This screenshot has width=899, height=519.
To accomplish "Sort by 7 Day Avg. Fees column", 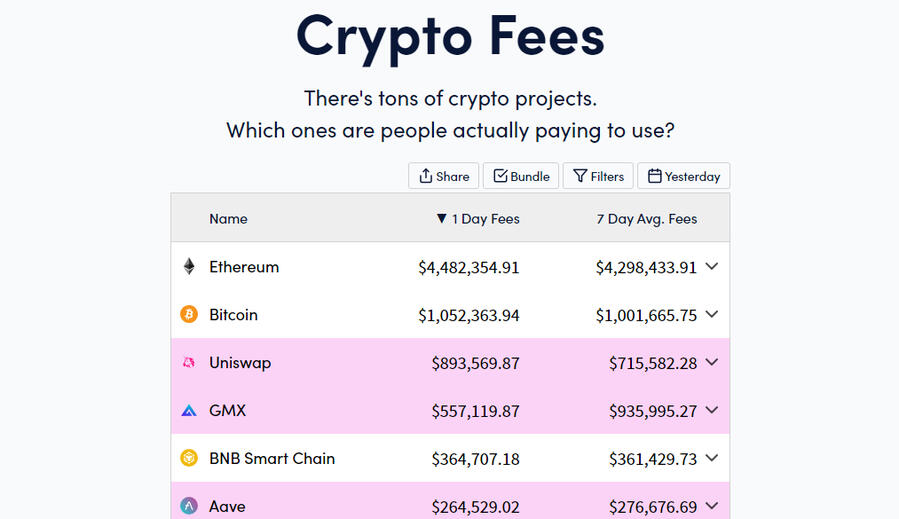I will (646, 219).
